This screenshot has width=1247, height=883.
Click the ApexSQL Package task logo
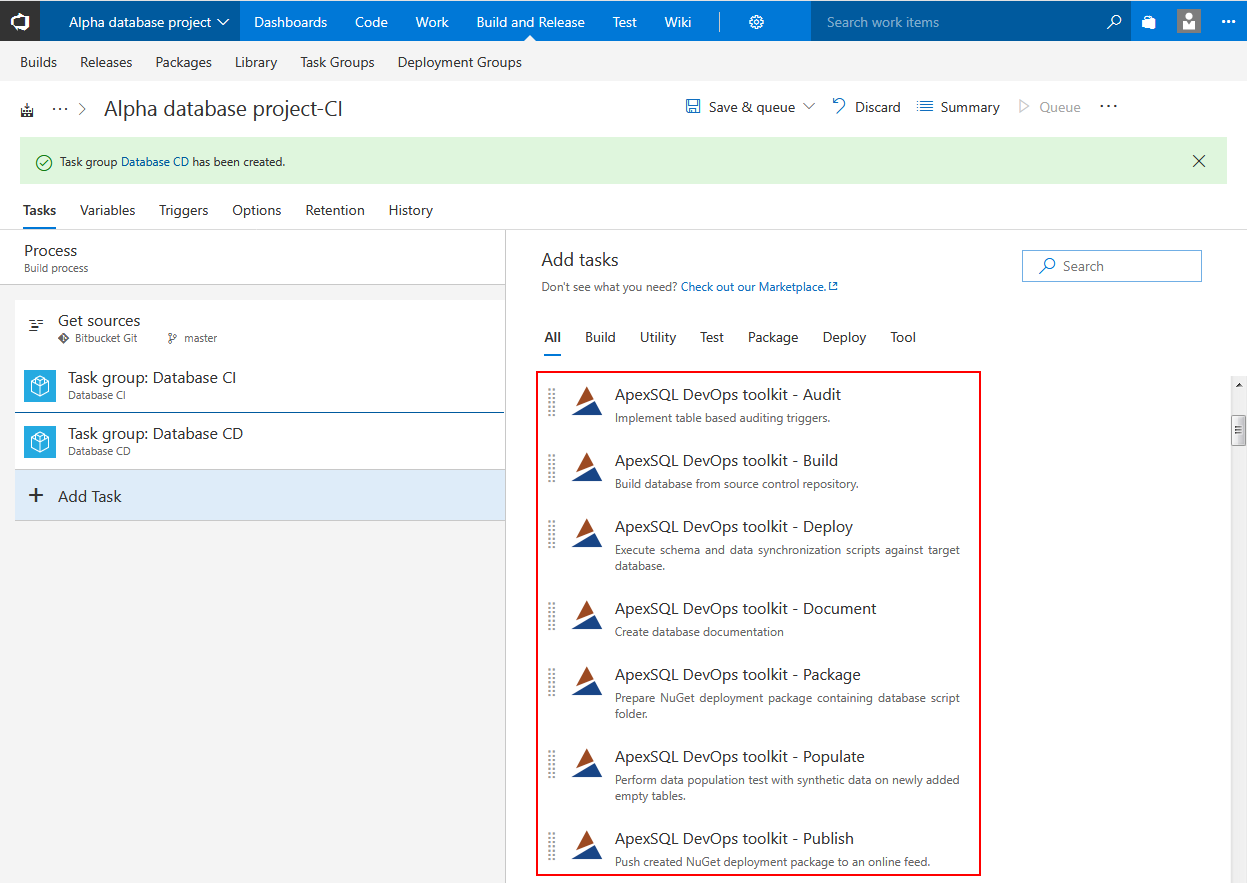(x=587, y=681)
